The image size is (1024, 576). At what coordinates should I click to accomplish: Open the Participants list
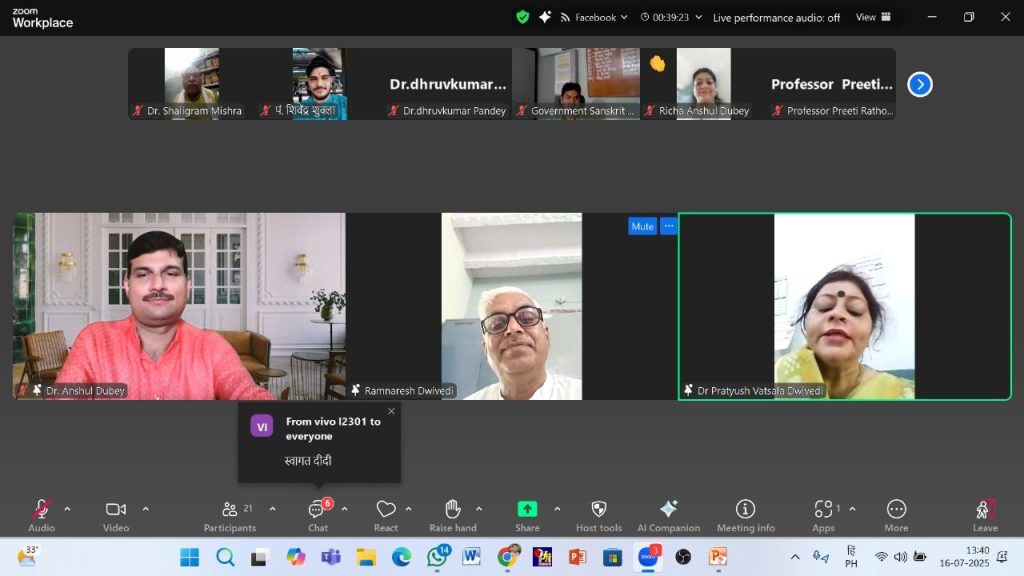pos(230,512)
